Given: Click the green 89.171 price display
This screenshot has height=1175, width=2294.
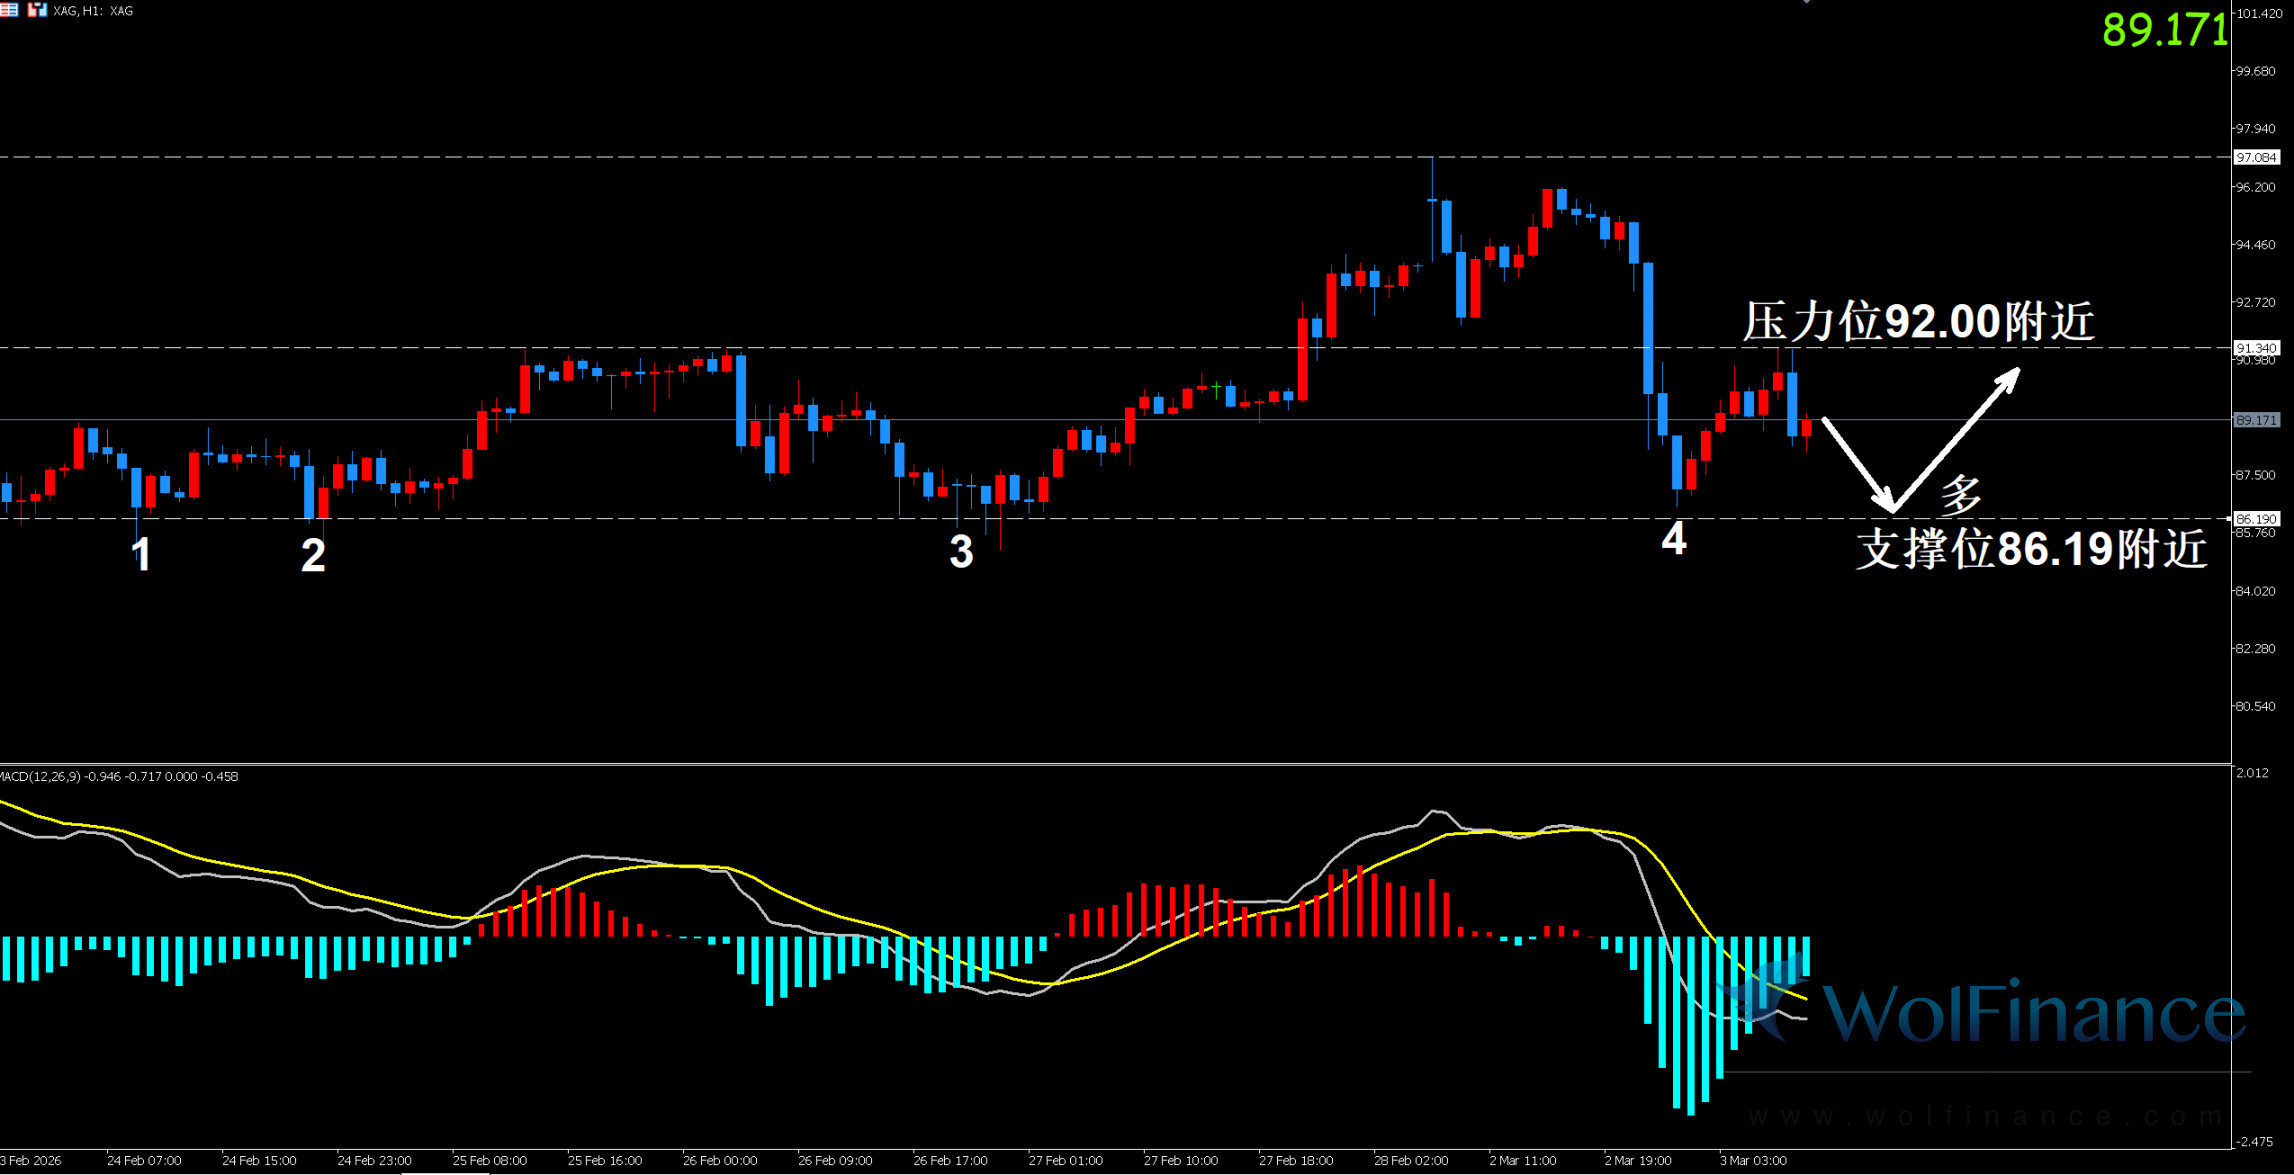Looking at the screenshot, I should 2164,30.
